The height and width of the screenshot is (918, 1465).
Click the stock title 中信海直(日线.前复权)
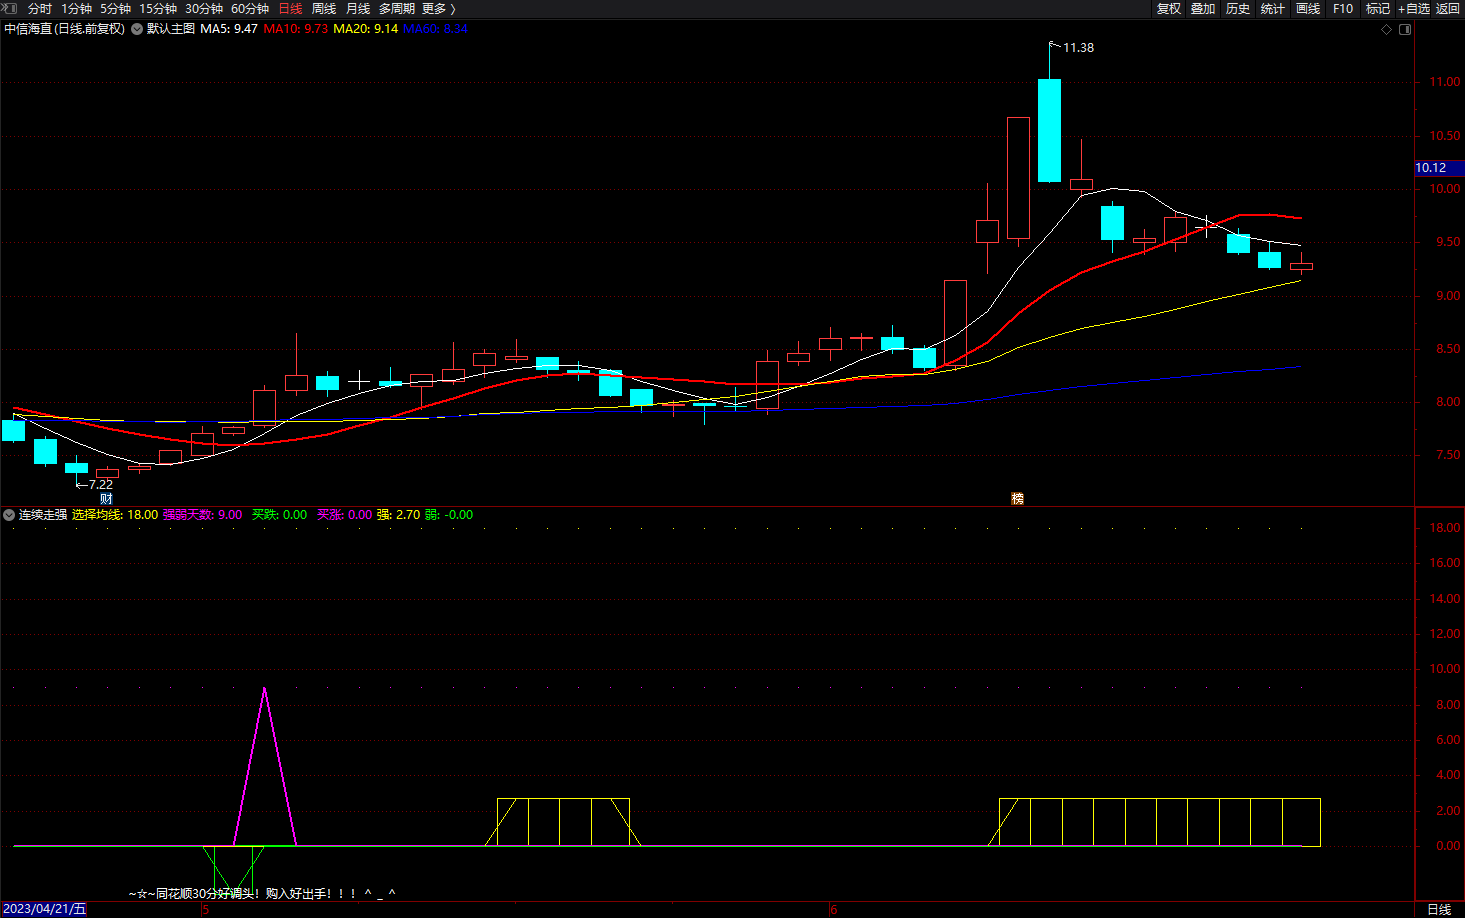pos(65,29)
